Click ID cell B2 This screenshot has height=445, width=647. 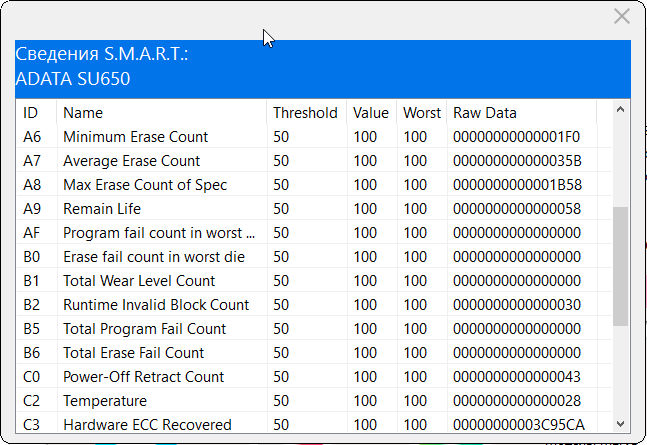click(x=31, y=305)
